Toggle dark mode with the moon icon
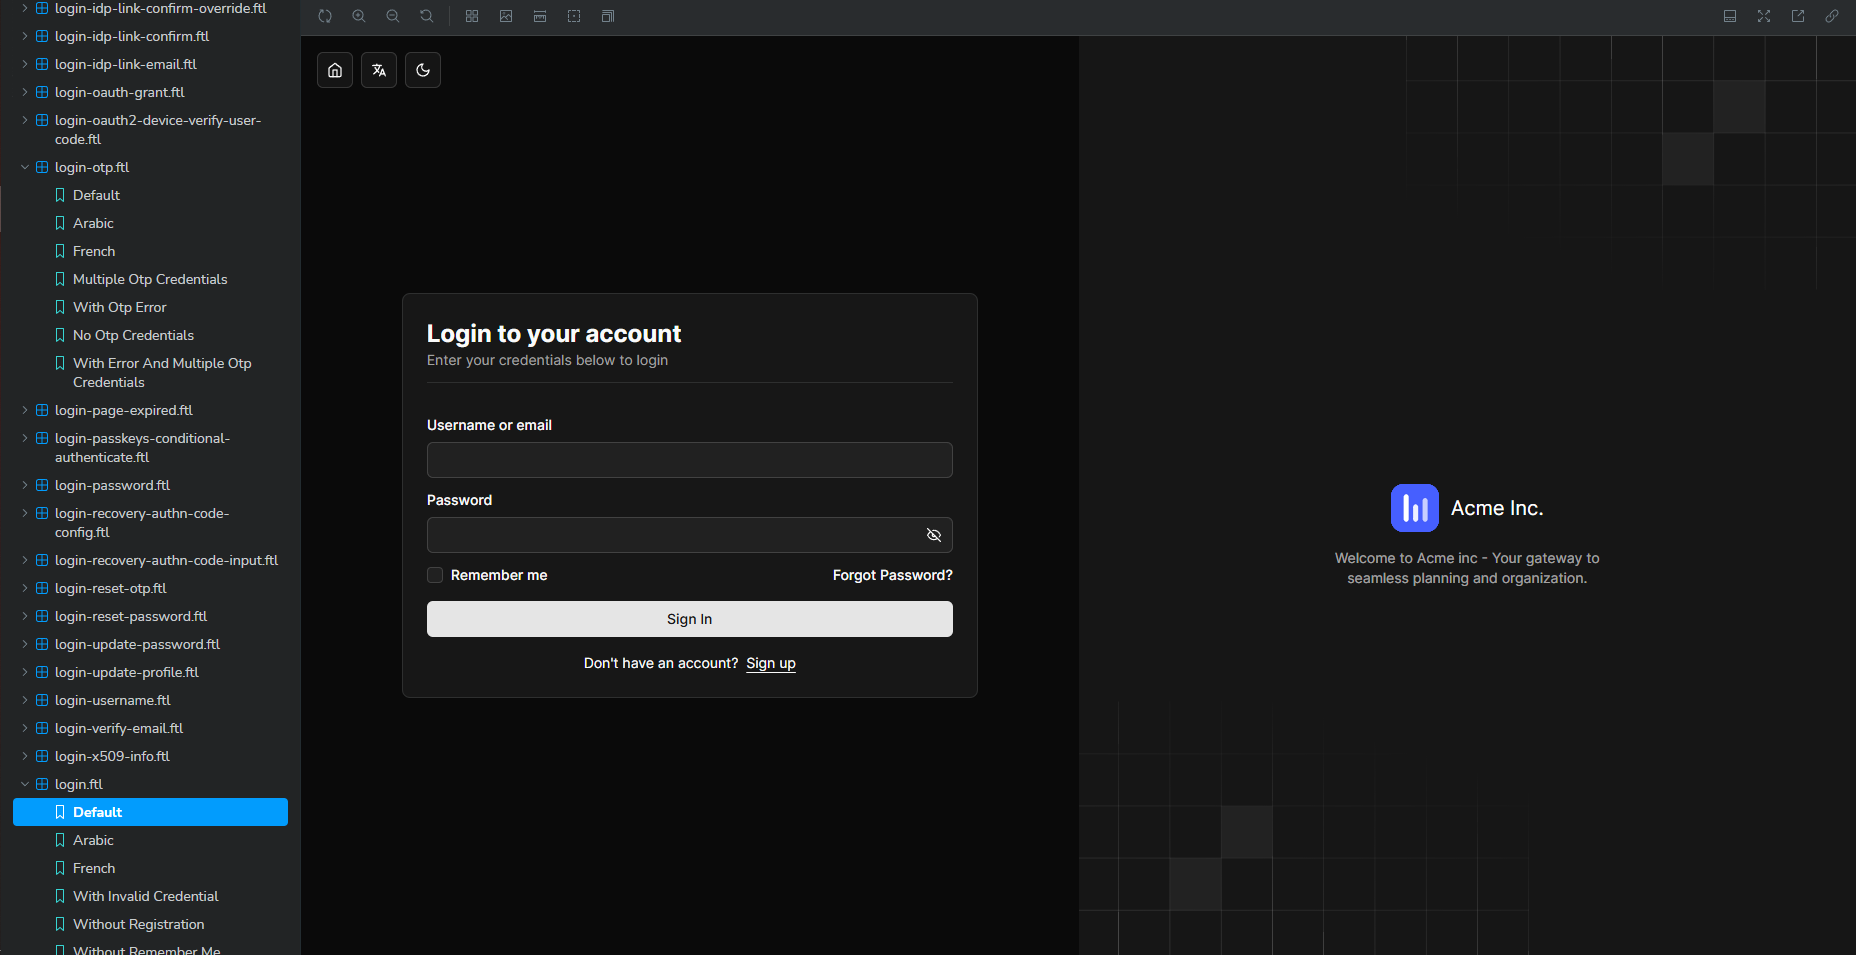This screenshot has height=955, width=1856. 422,70
